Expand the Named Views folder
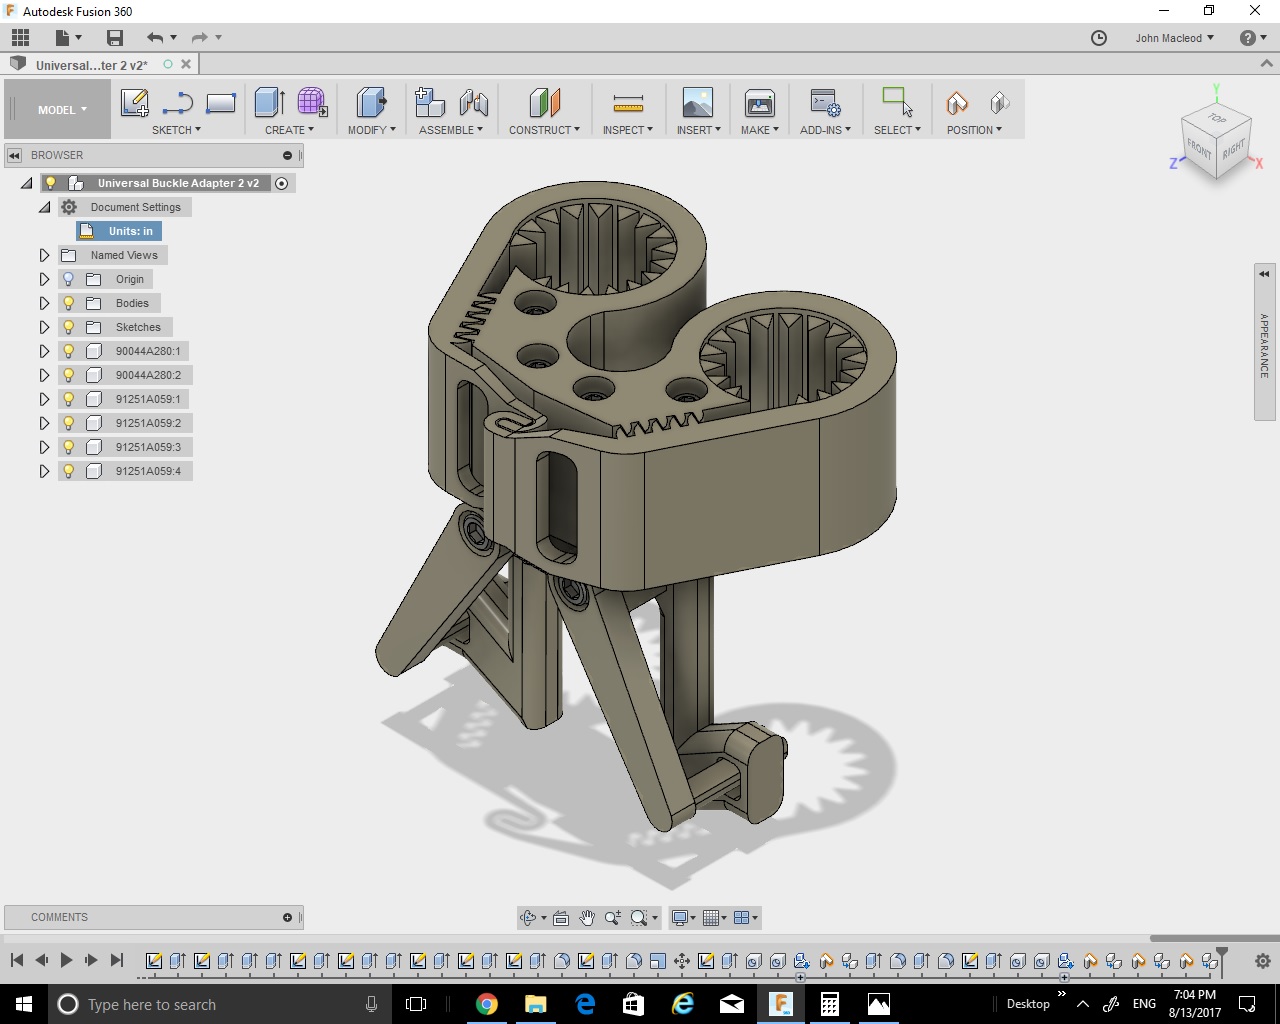 (x=44, y=255)
